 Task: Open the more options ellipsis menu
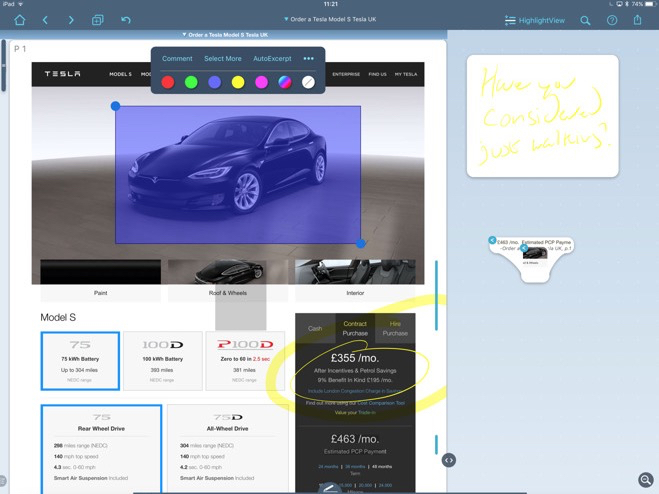(x=308, y=59)
